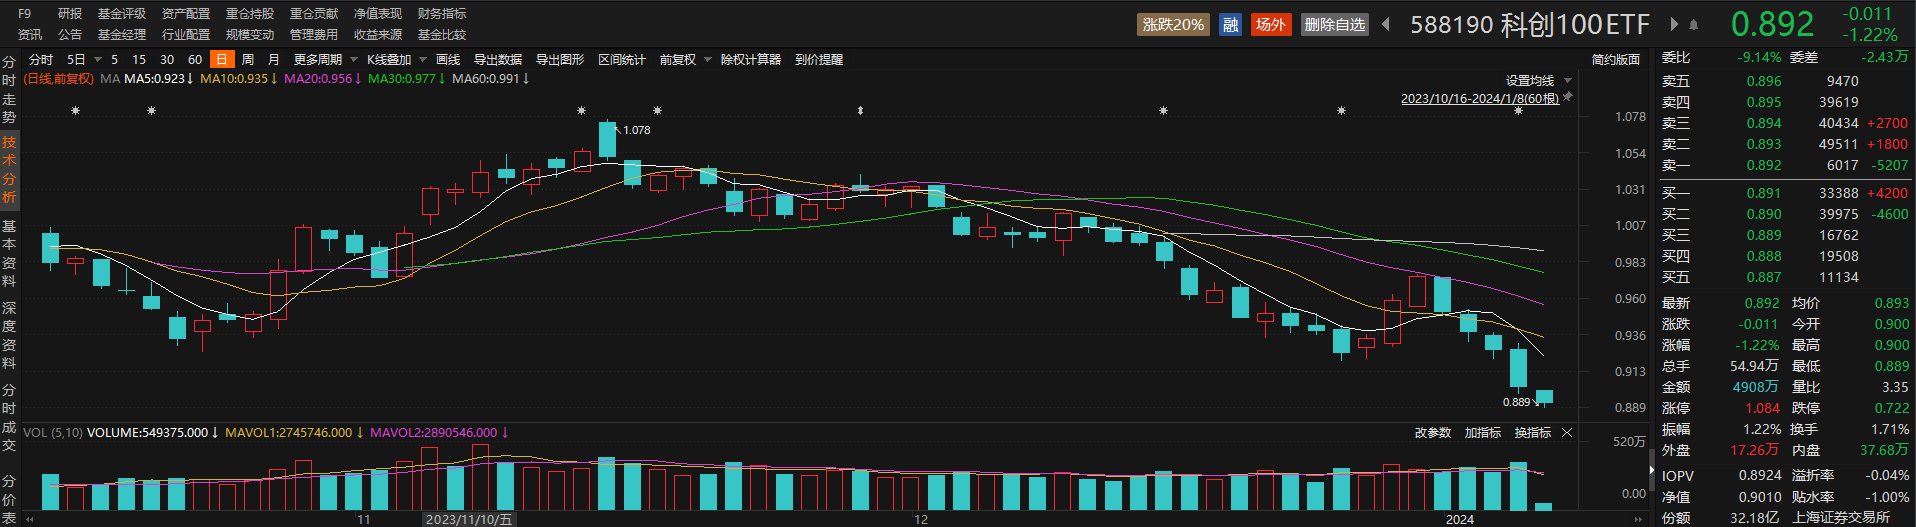Click the alert bell icon beside ETF name
The height and width of the screenshot is (527, 1916).
[x=1693, y=24]
